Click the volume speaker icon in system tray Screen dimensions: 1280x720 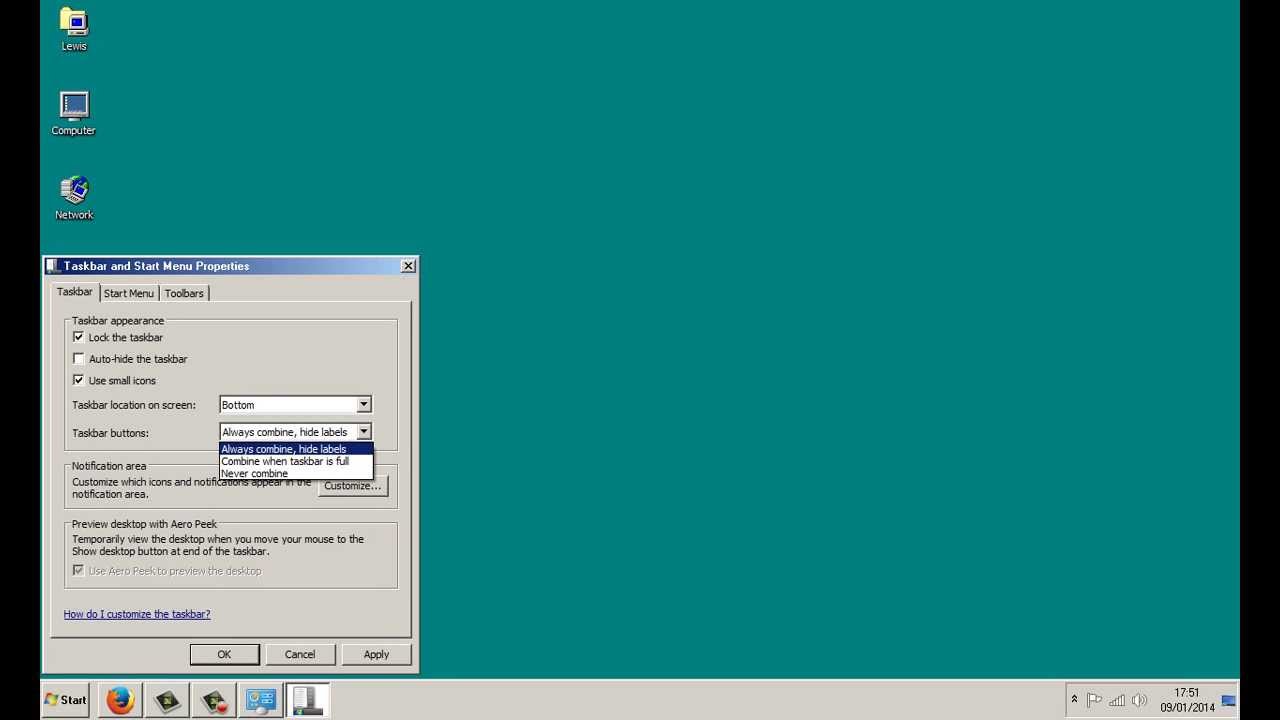[x=1140, y=700]
